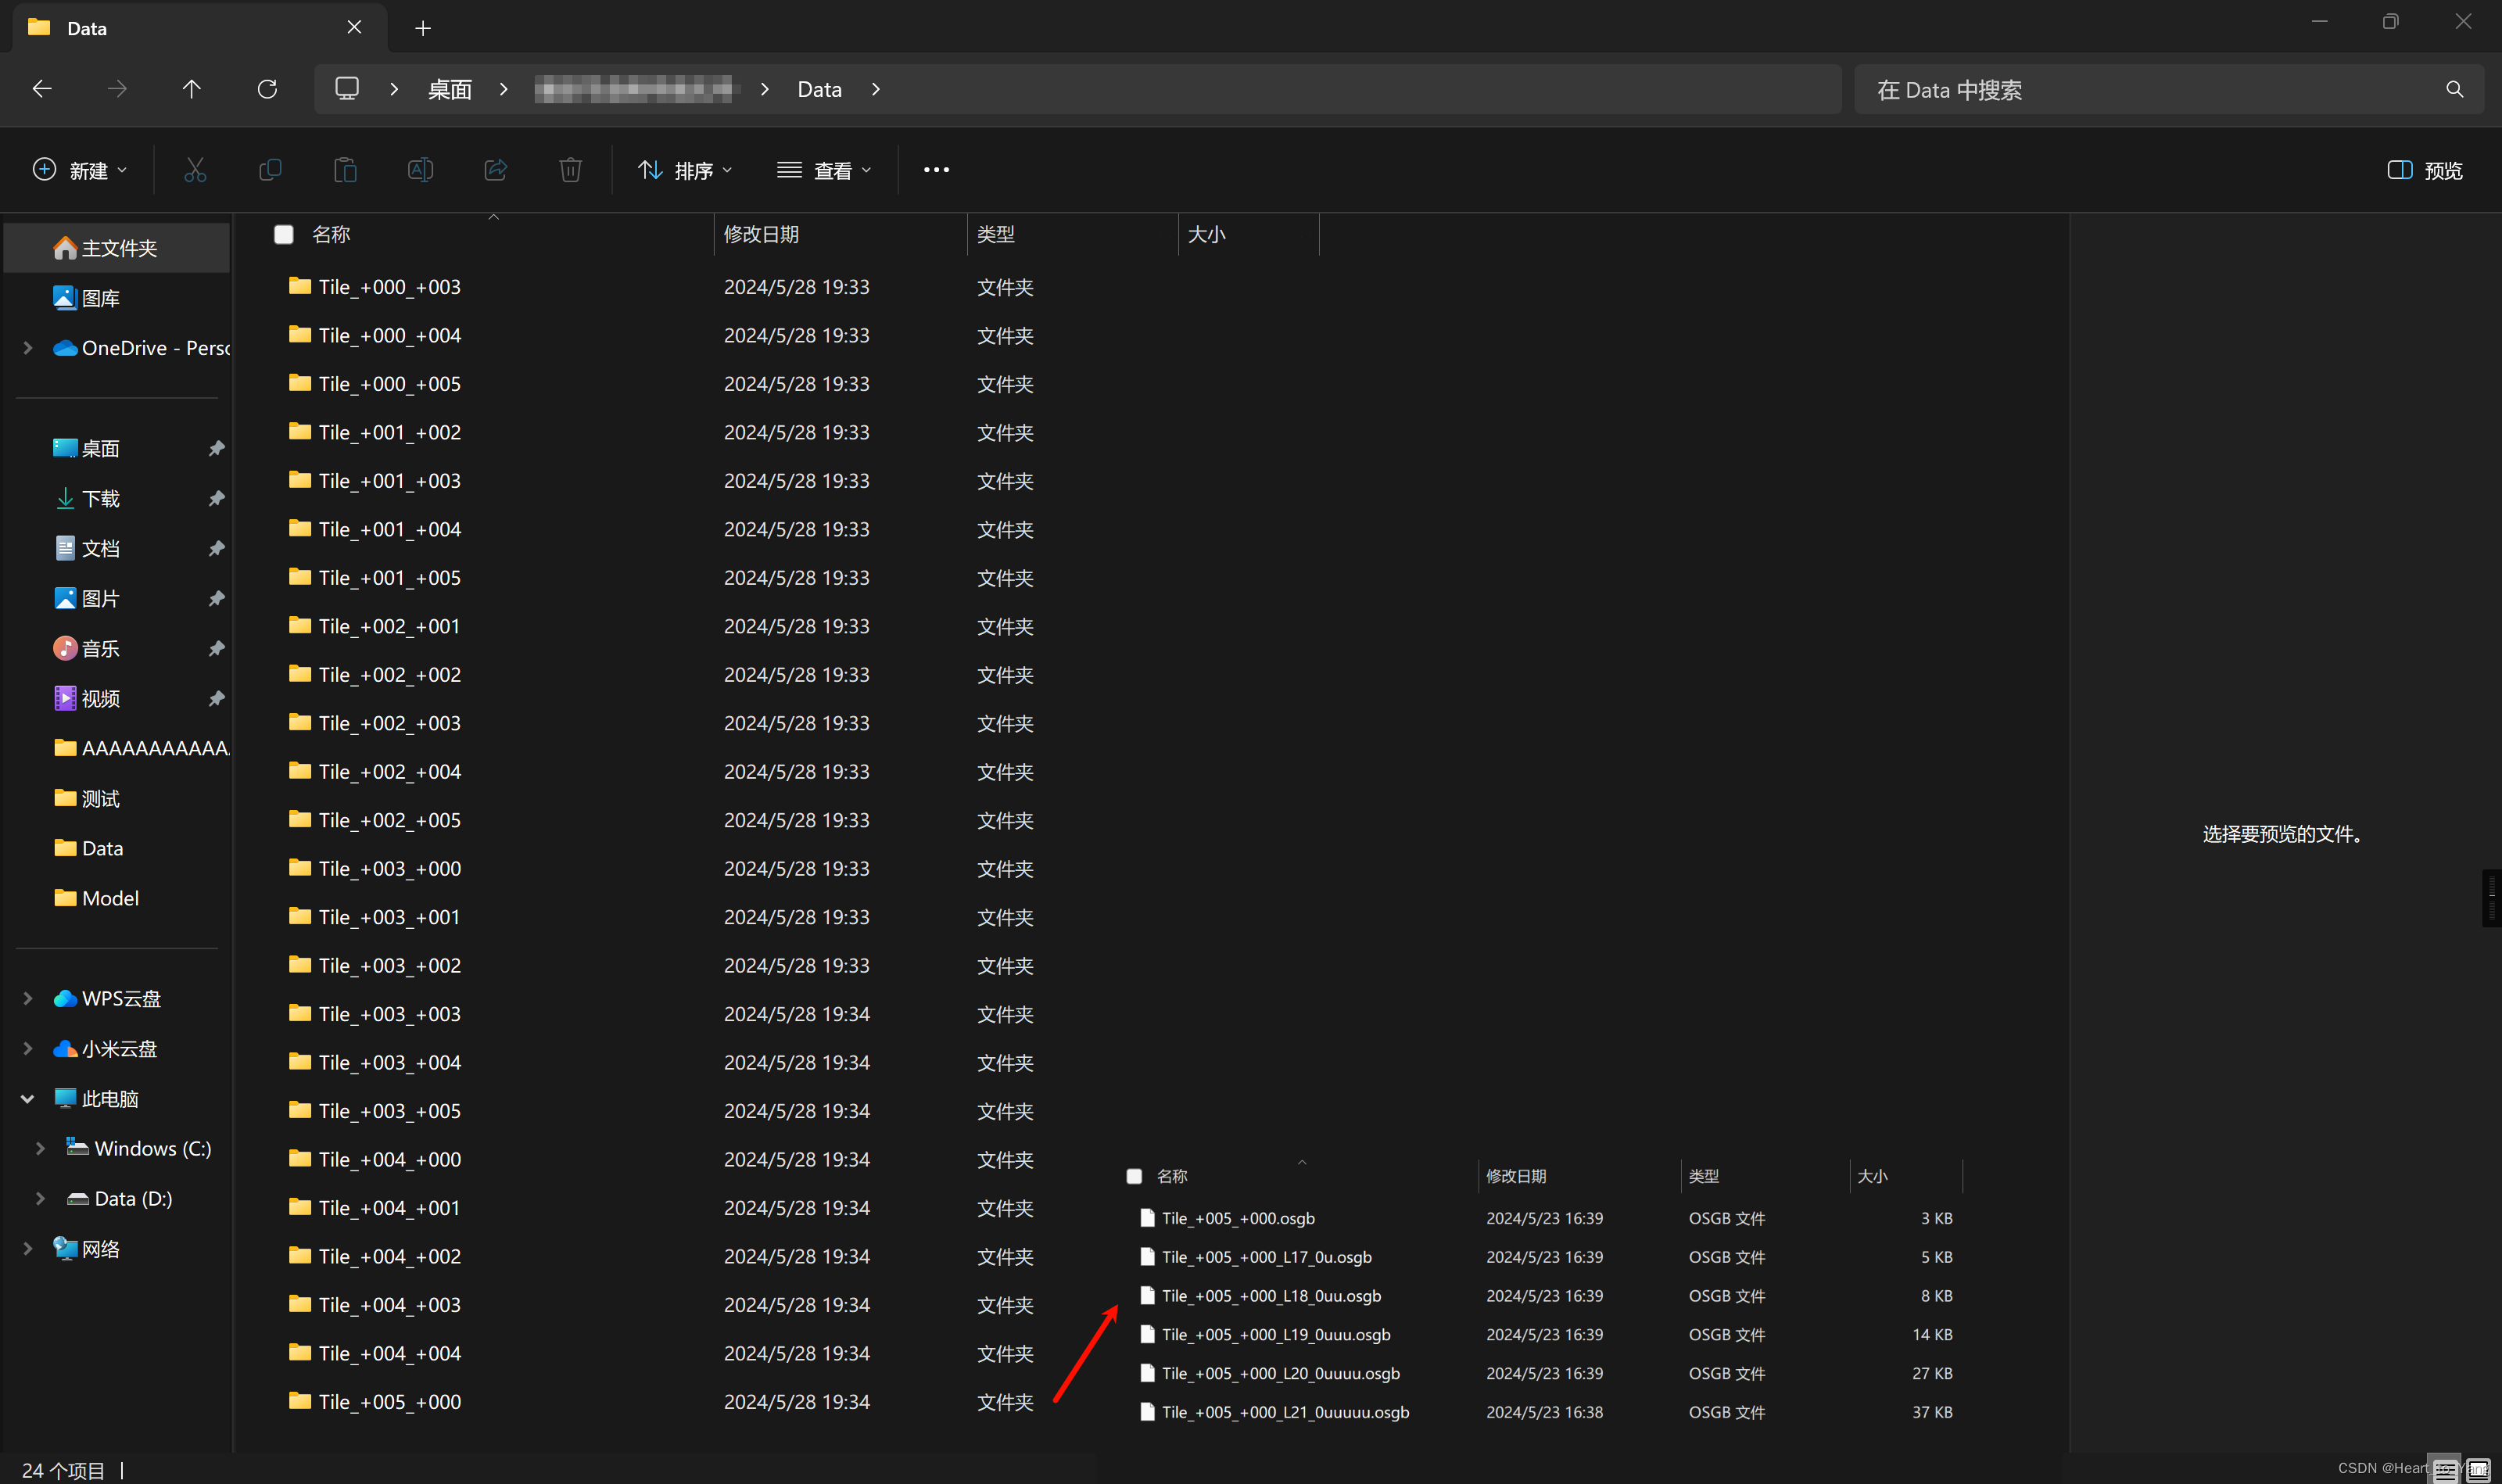Refresh the current folder view
The width and height of the screenshot is (2502, 1484).
coord(267,89)
